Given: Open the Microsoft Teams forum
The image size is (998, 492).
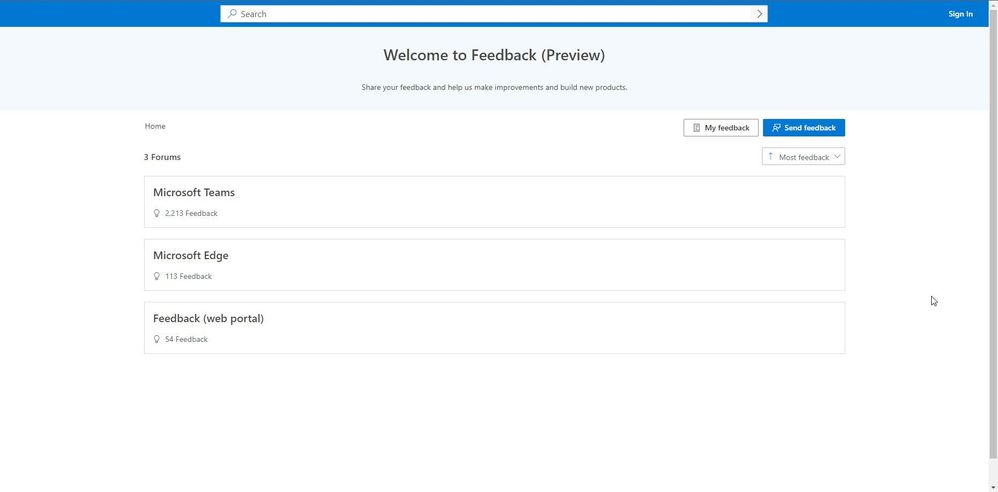Looking at the screenshot, I should [495, 202].
